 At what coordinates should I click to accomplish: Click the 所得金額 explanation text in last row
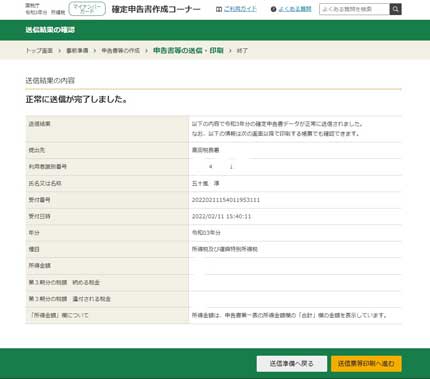(x=289, y=315)
